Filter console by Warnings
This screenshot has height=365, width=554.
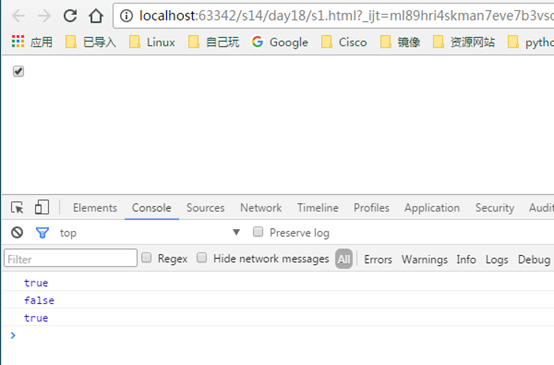point(424,259)
